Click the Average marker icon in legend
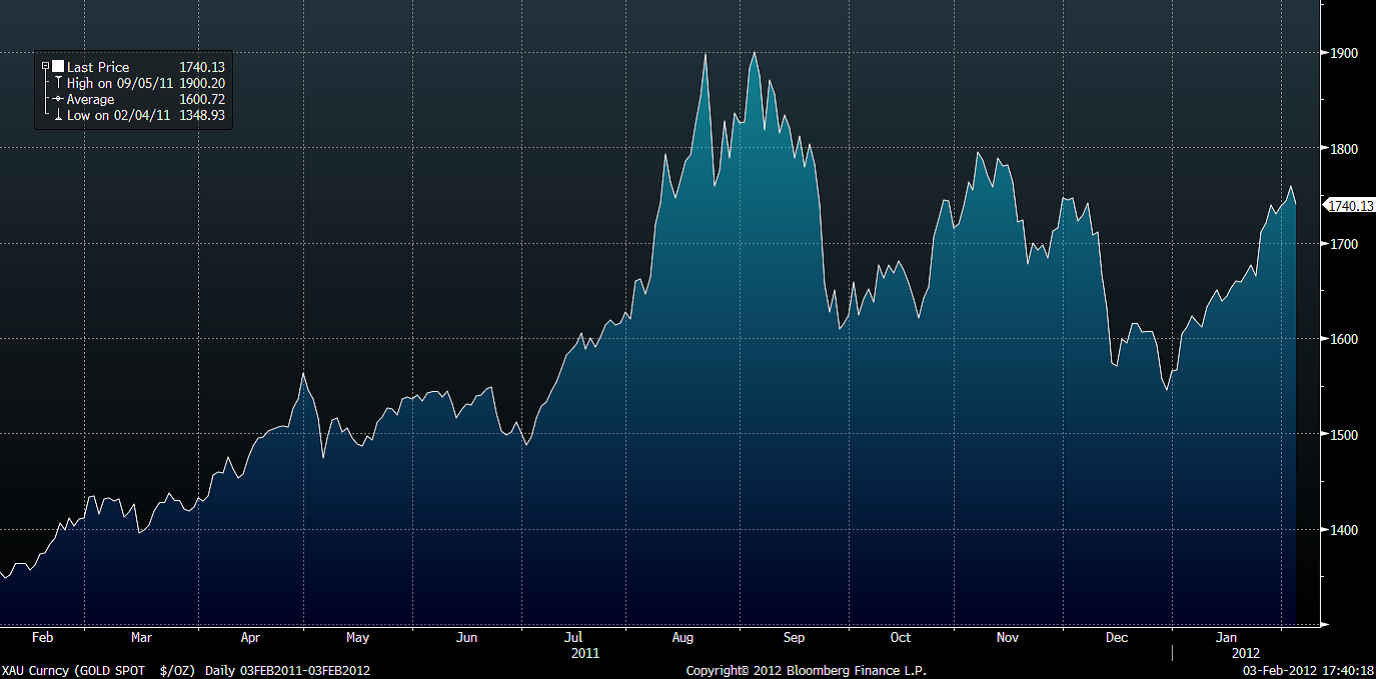This screenshot has width=1376, height=679. [58, 99]
